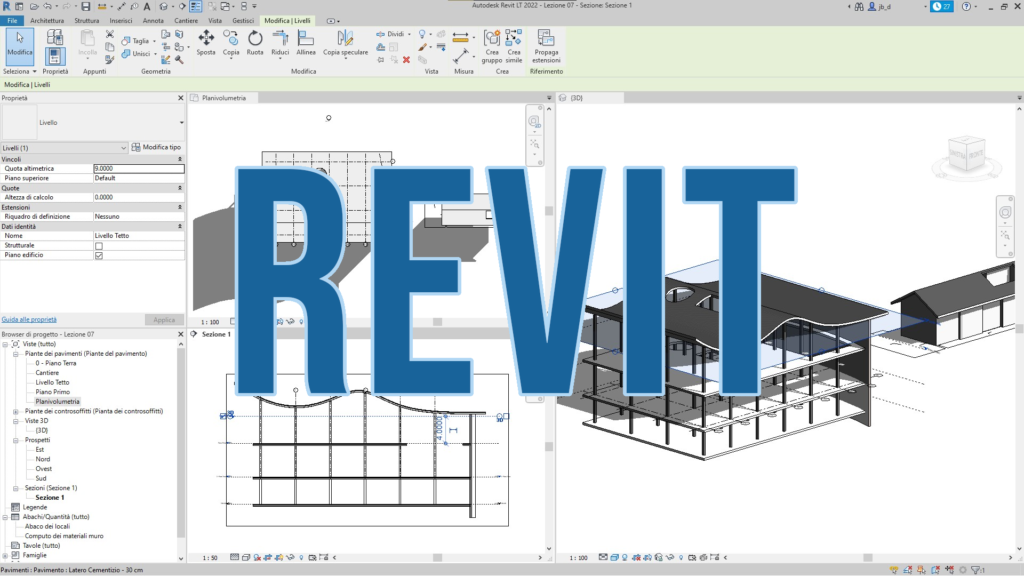Close the Proprietà panel
The height and width of the screenshot is (576, 1024).
[x=181, y=98]
